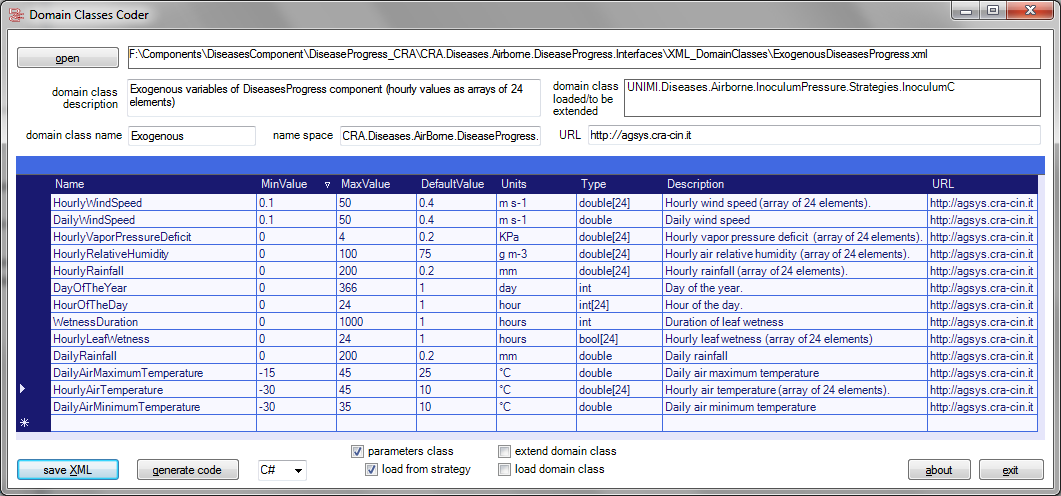Image resolution: width=1061 pixels, height=496 pixels.
Task: Click the name space field
Action: tap(440, 135)
